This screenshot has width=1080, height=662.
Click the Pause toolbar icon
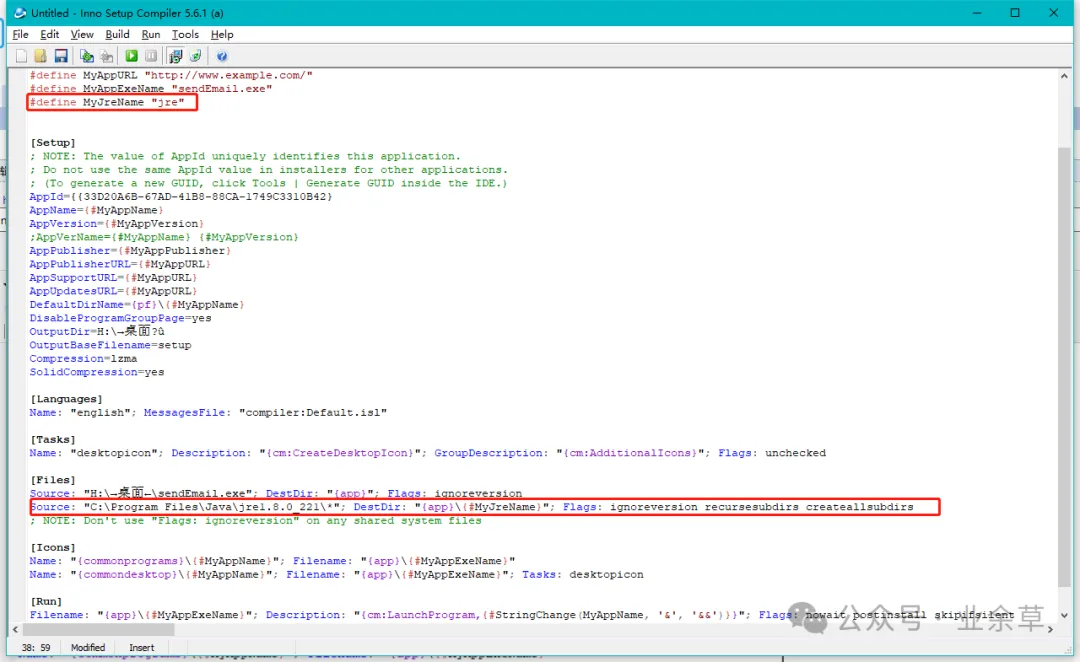coord(151,56)
